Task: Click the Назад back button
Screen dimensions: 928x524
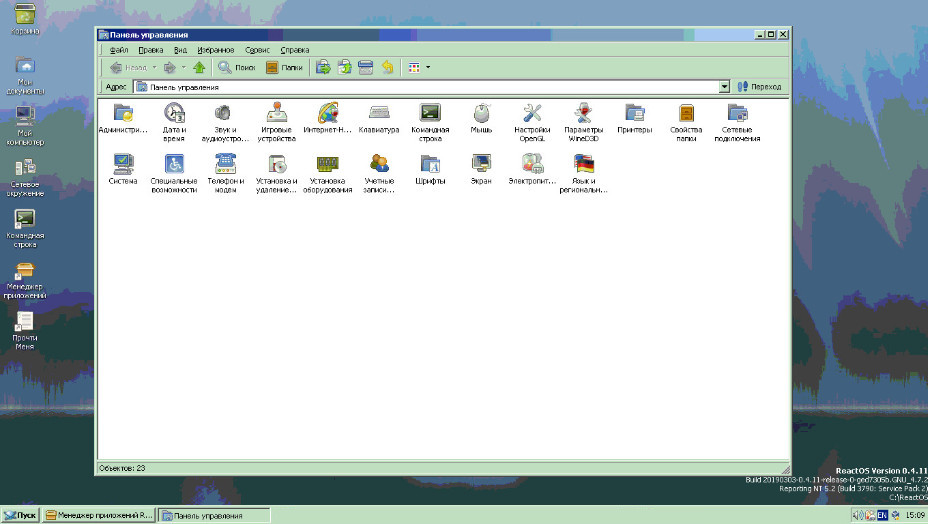Action: tap(128, 67)
